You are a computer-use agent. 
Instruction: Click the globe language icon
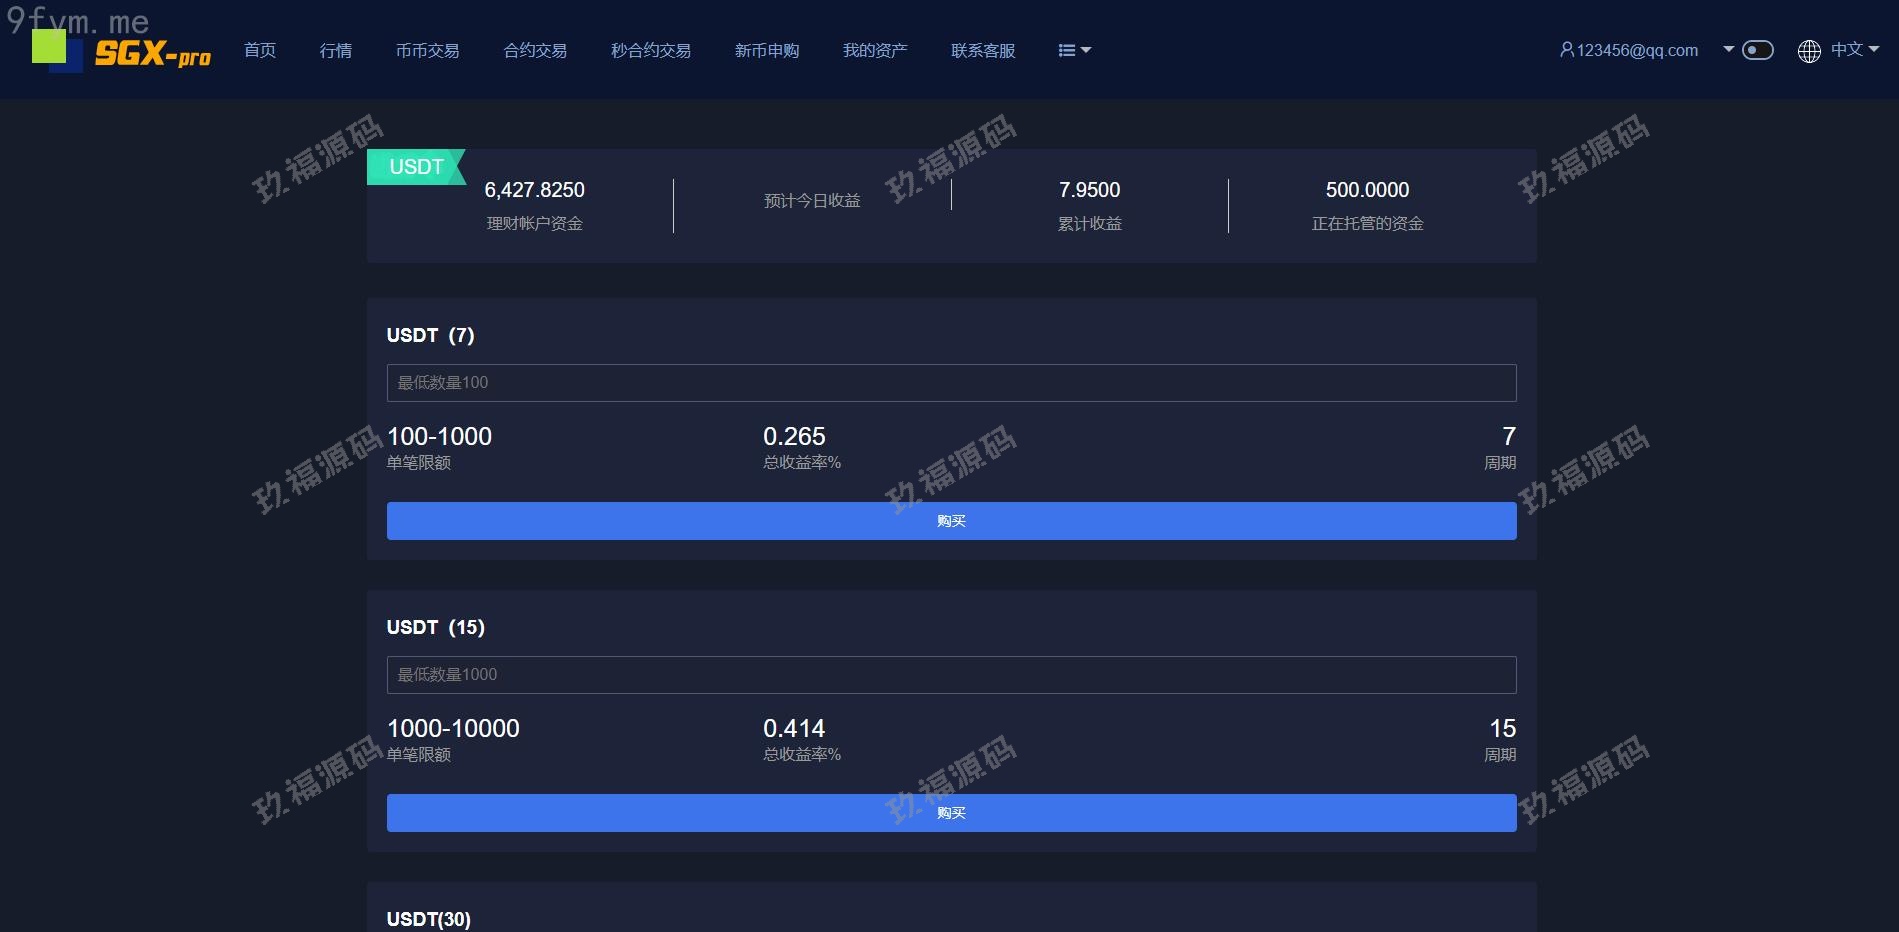[1808, 51]
